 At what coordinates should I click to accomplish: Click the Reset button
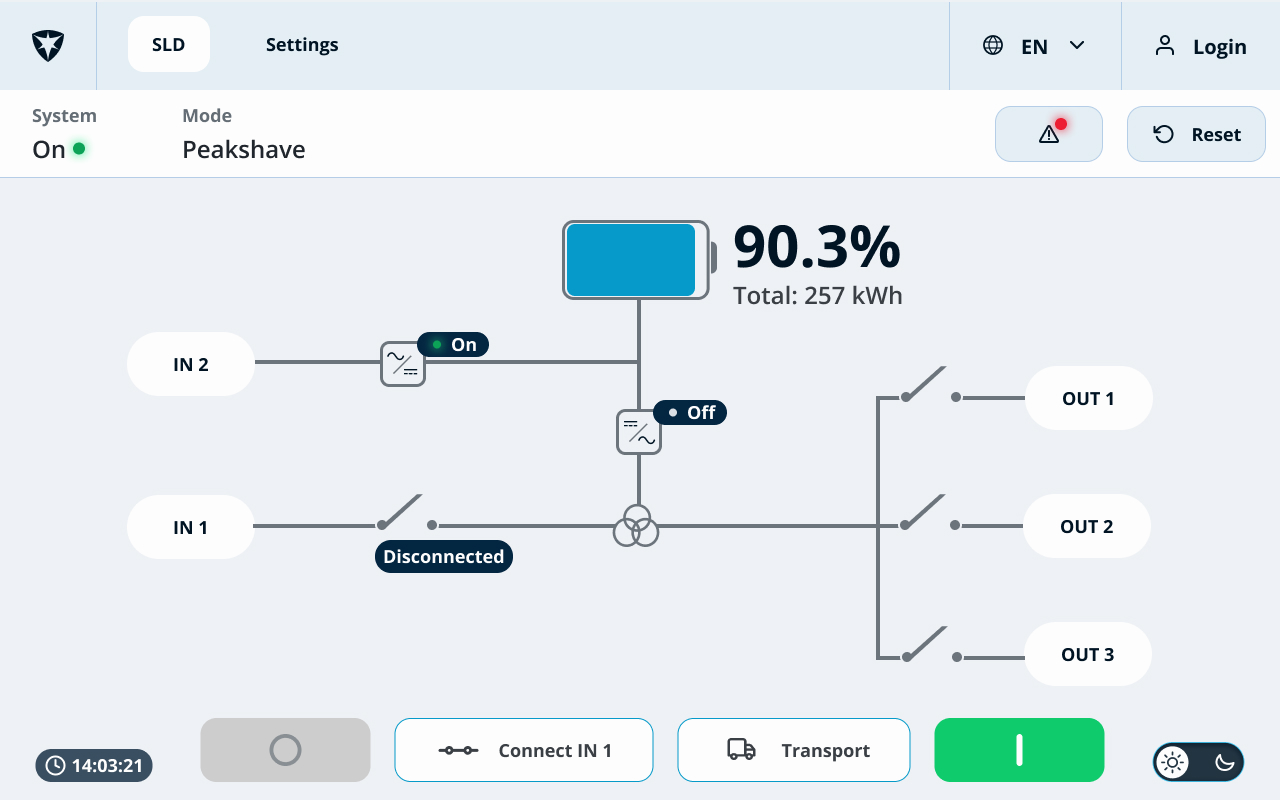tap(1196, 134)
